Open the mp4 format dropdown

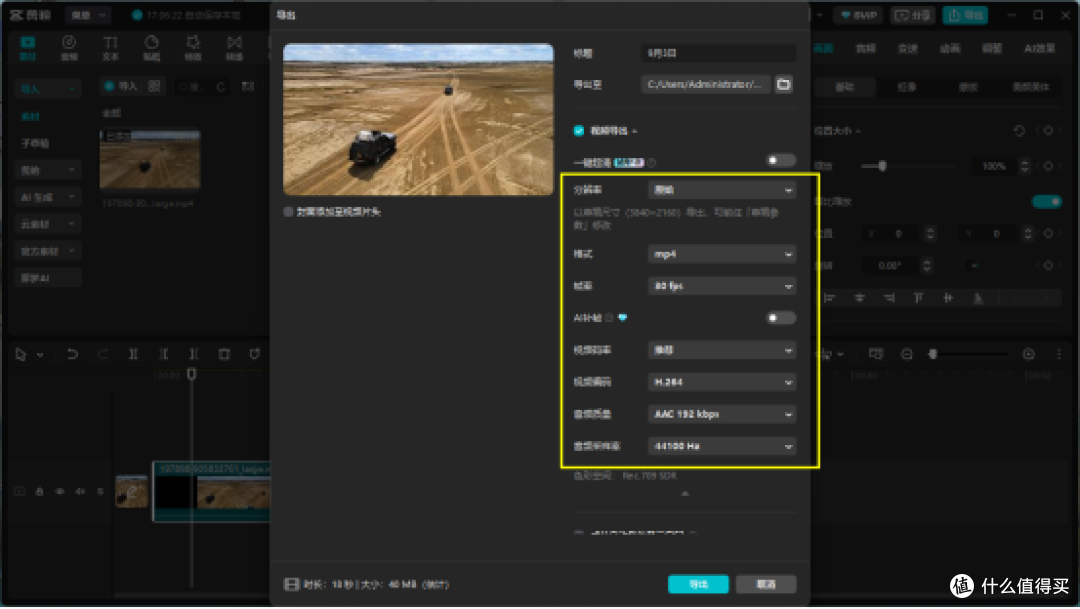pyautogui.click(x=722, y=254)
